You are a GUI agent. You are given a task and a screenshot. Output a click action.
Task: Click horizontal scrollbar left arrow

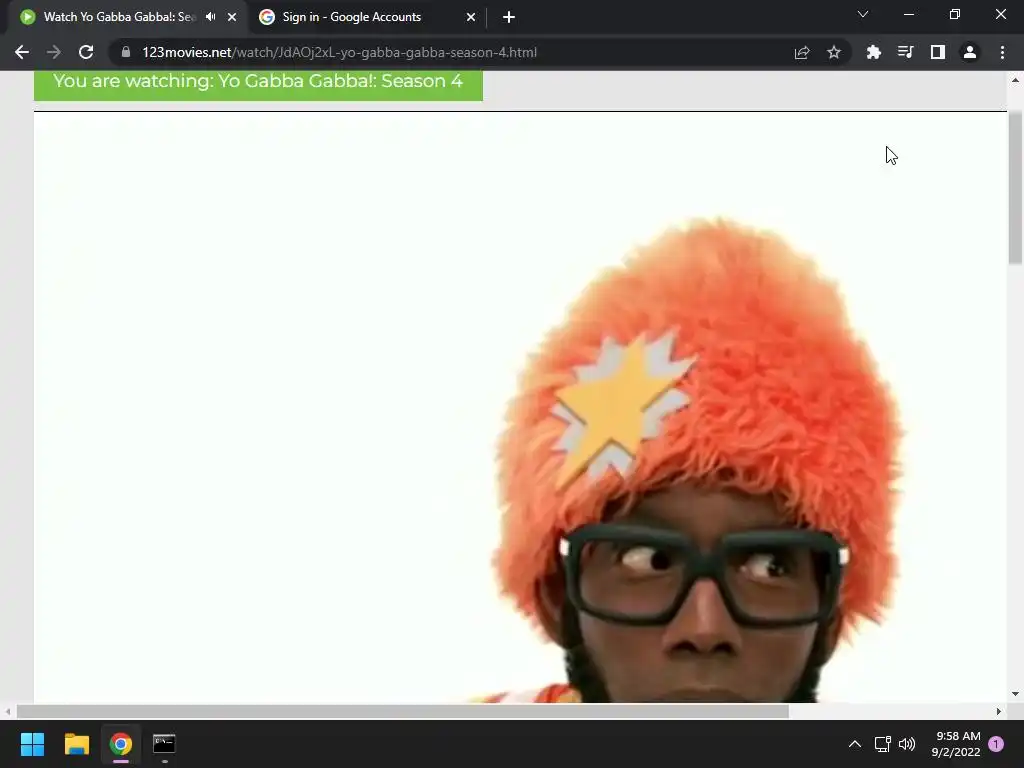tap(8, 711)
